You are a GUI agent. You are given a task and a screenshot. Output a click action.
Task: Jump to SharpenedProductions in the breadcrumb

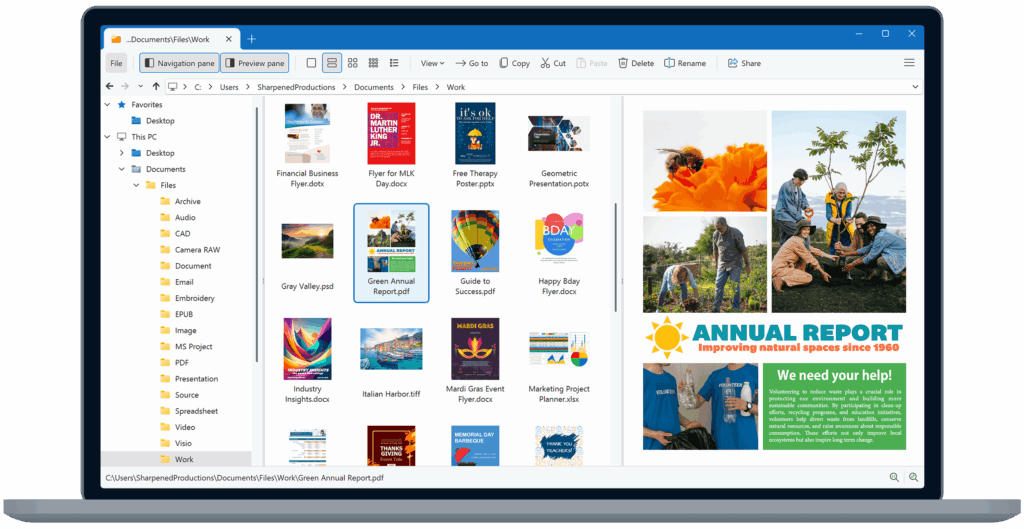coord(296,87)
